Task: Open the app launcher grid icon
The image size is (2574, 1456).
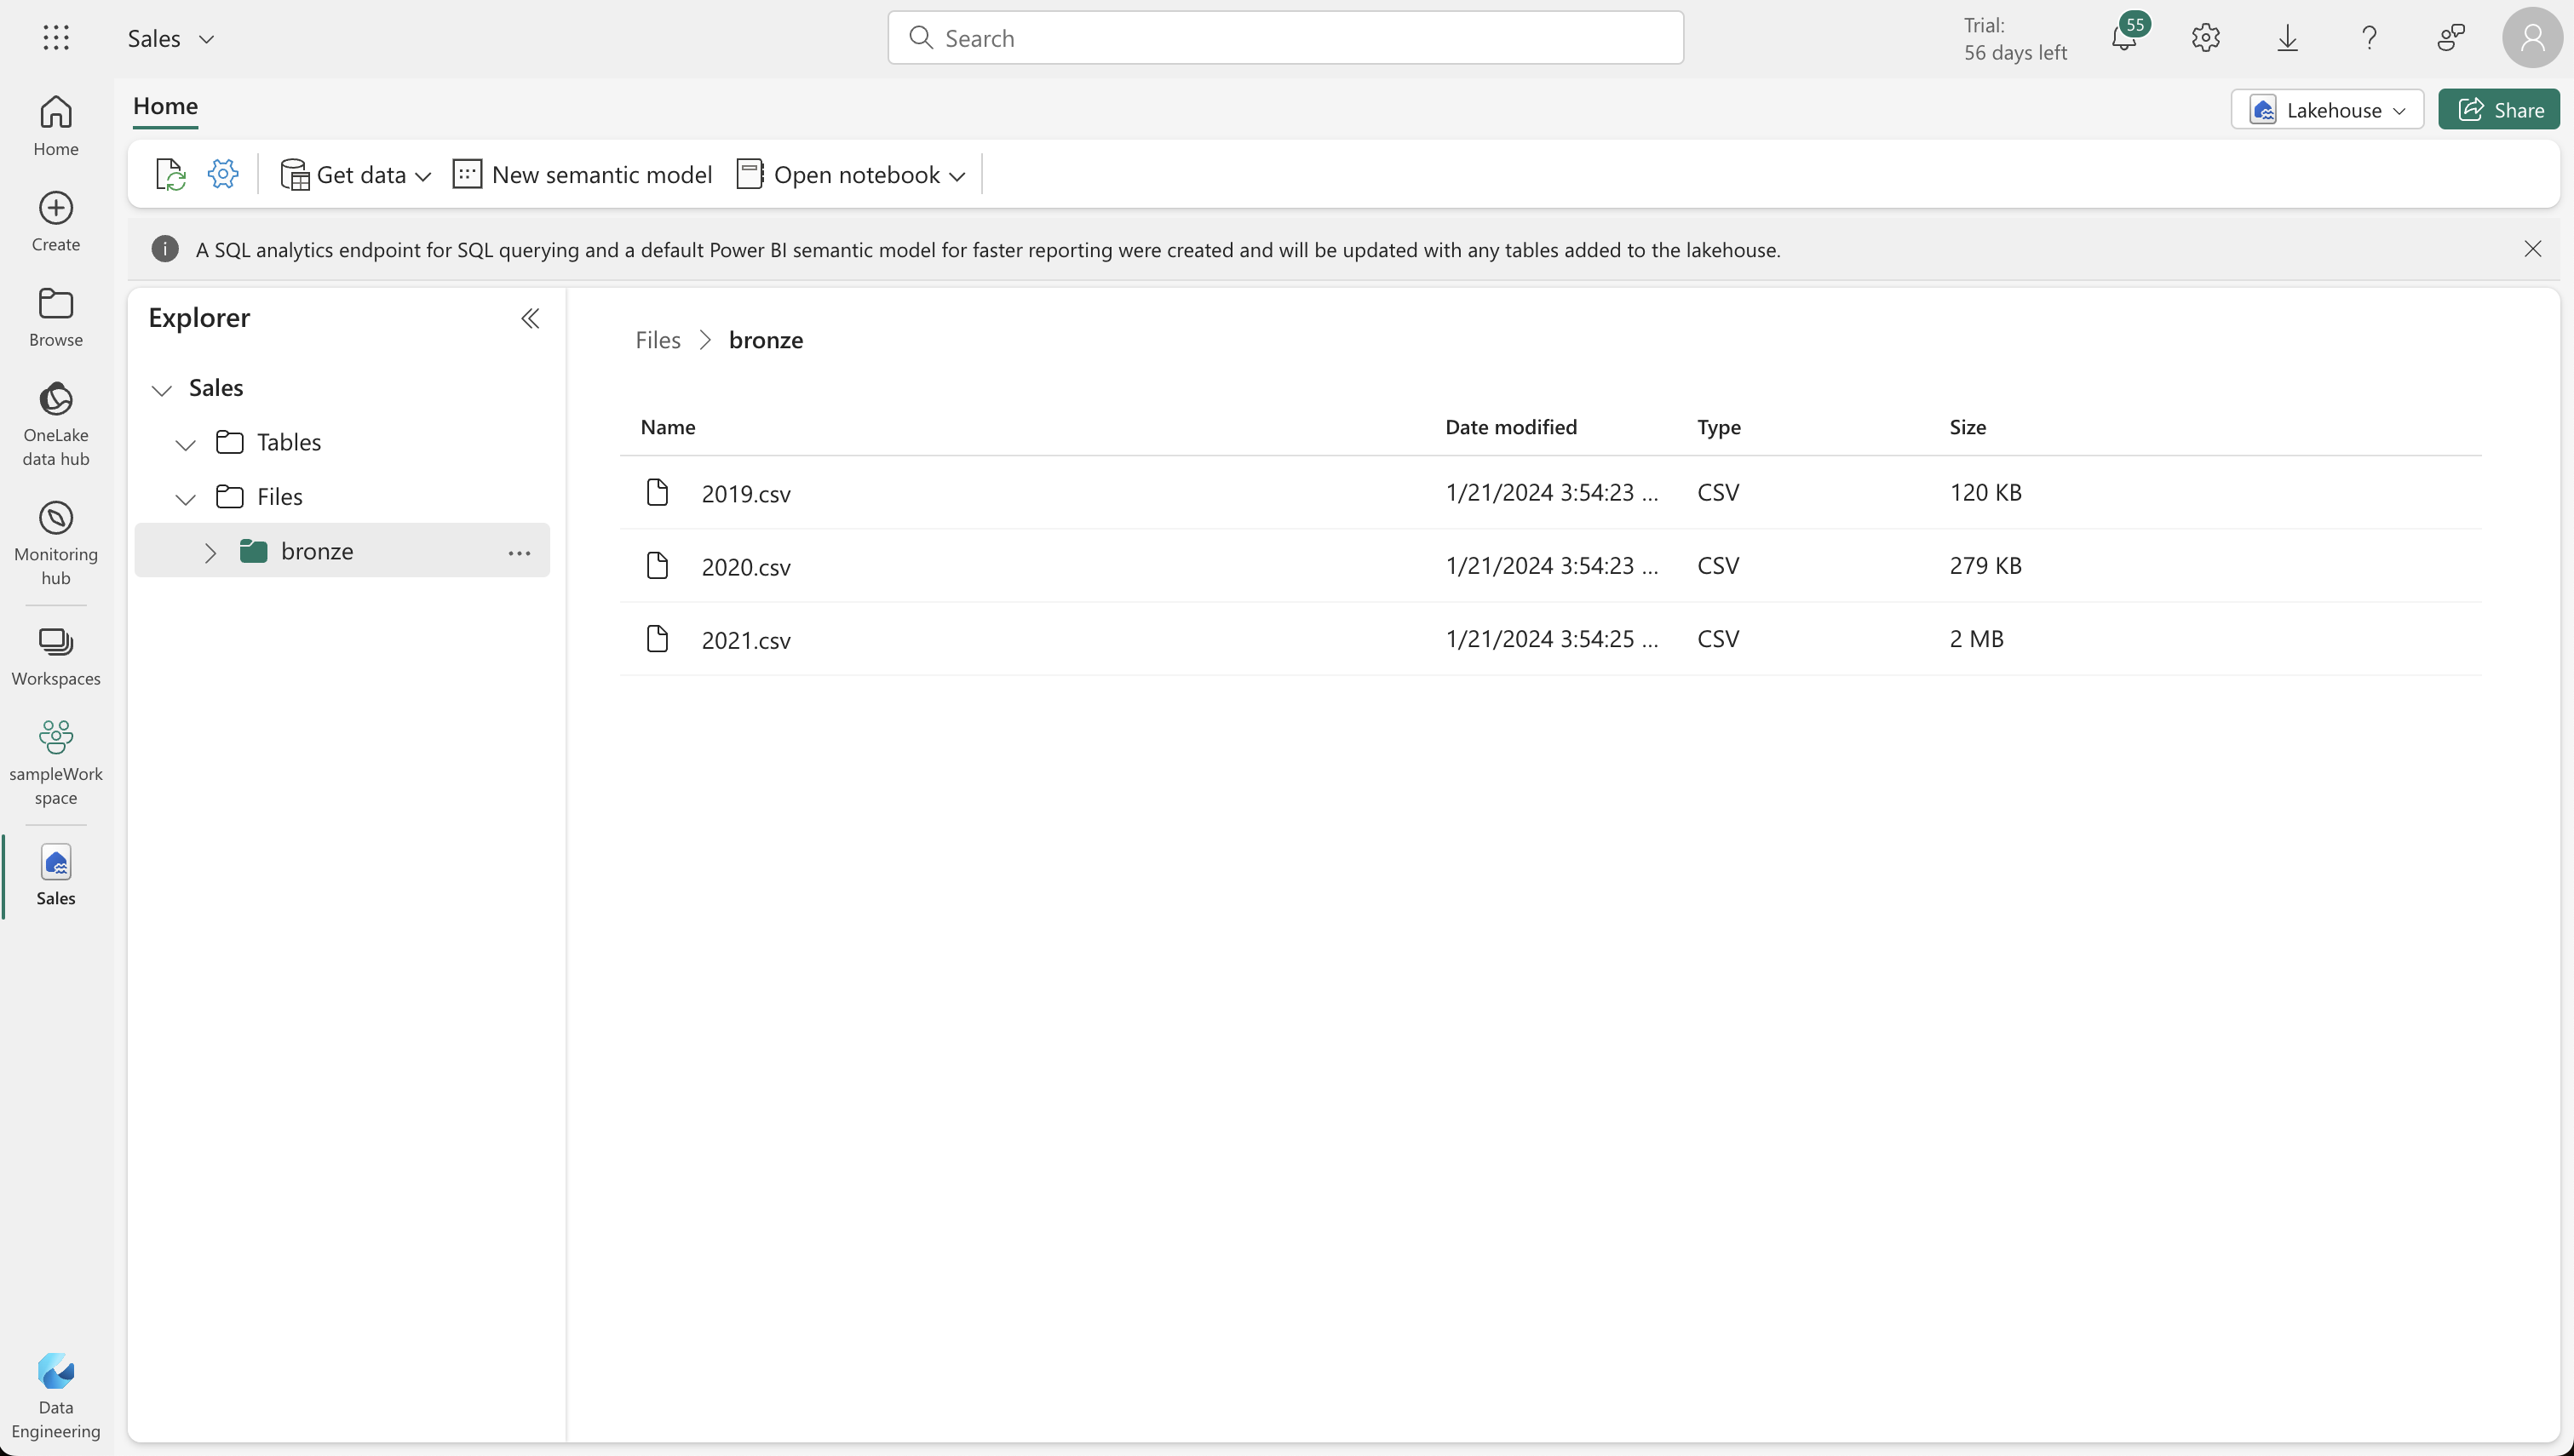Action: (x=56, y=38)
